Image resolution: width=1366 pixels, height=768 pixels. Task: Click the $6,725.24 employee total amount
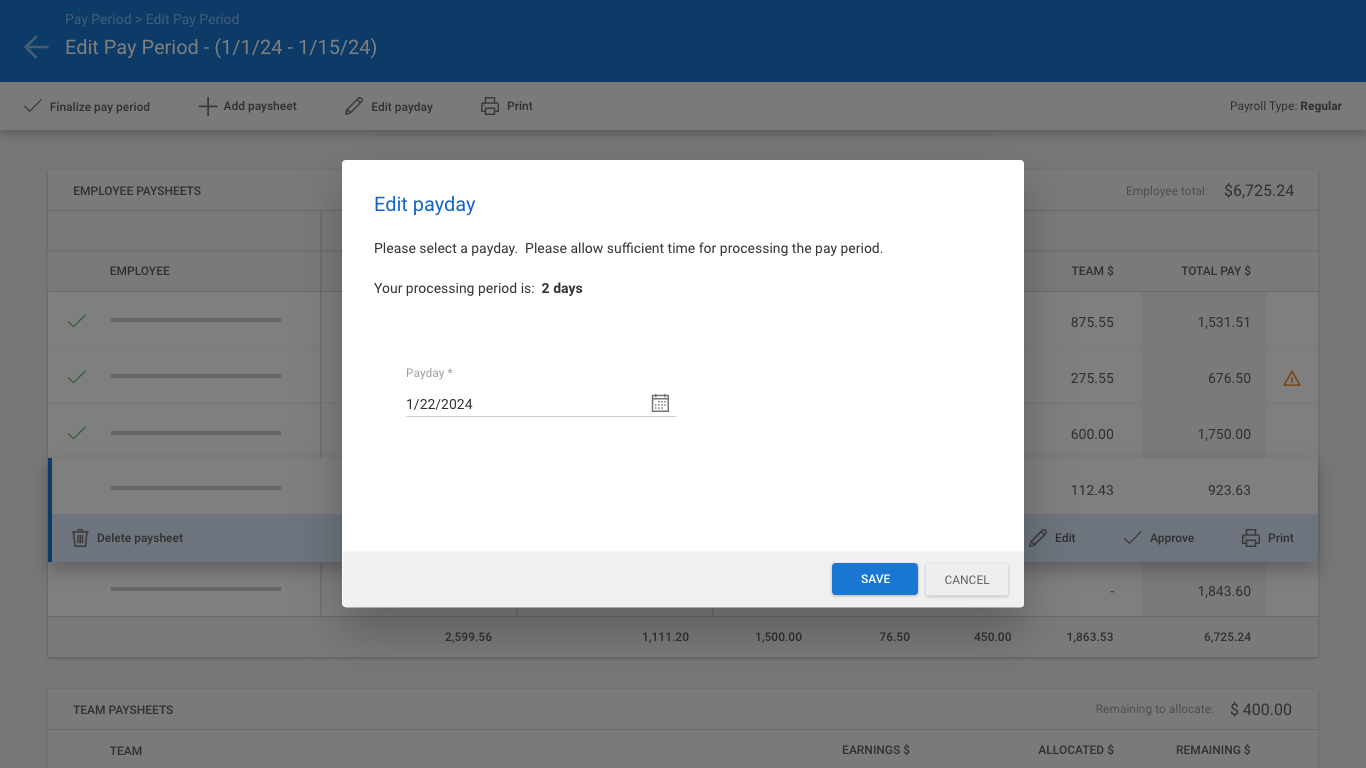tap(1259, 191)
